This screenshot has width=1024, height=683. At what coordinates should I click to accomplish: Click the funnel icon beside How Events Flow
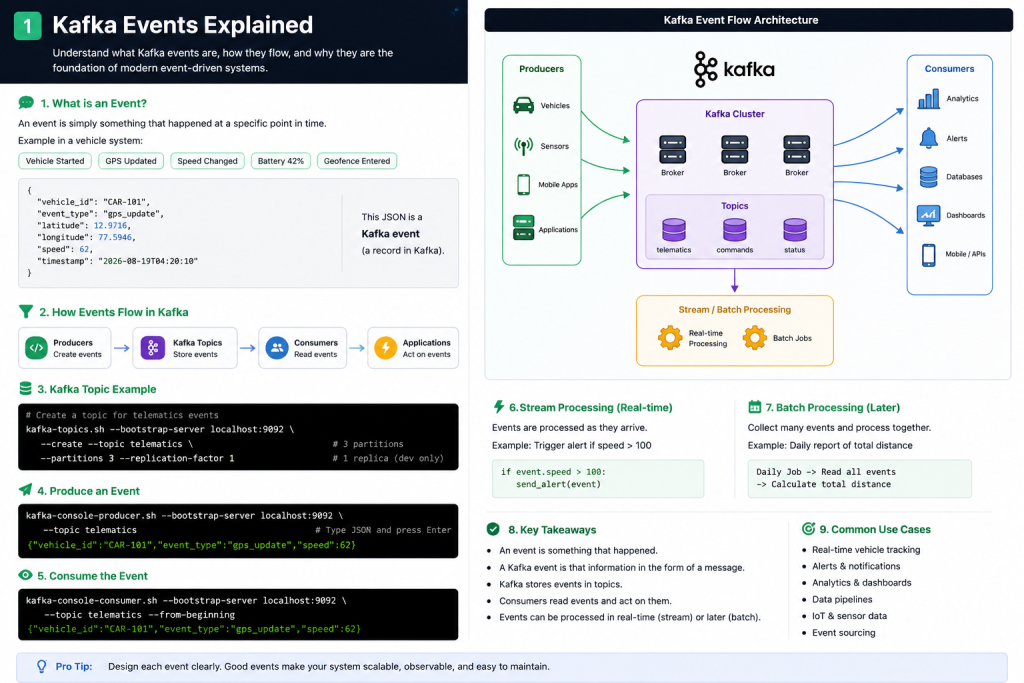[25, 311]
